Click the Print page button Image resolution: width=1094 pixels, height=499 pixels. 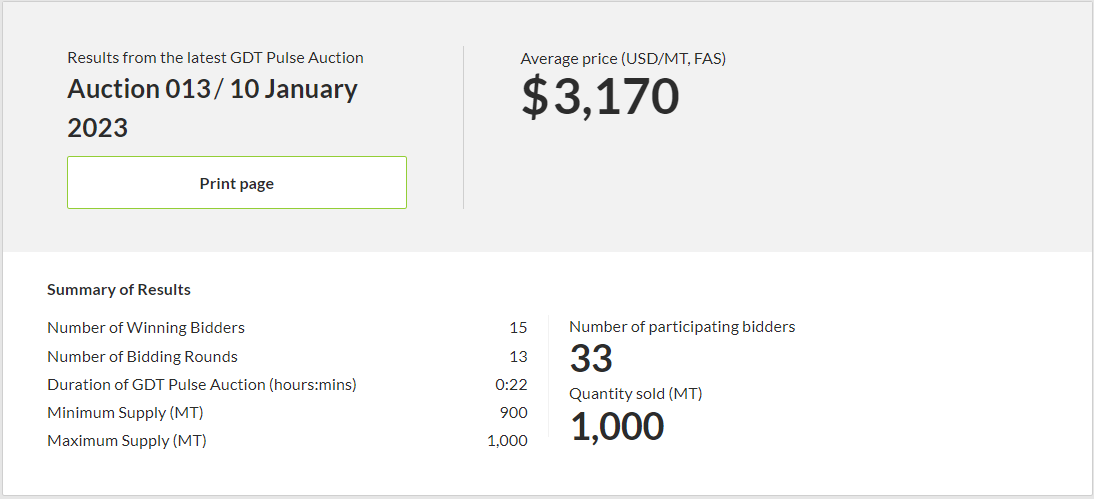coord(237,183)
